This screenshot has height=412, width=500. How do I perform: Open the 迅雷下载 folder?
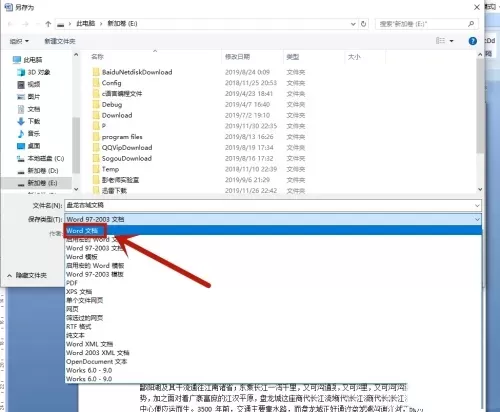[110, 190]
